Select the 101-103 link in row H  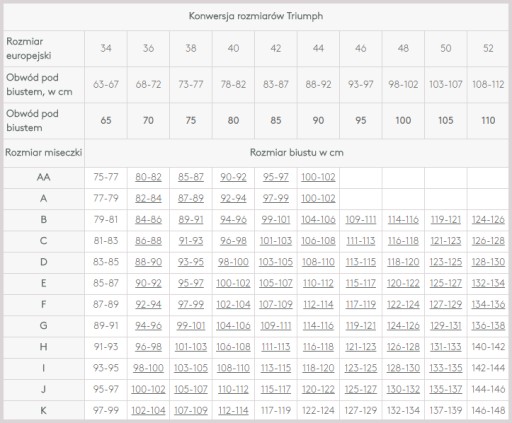tap(191, 347)
